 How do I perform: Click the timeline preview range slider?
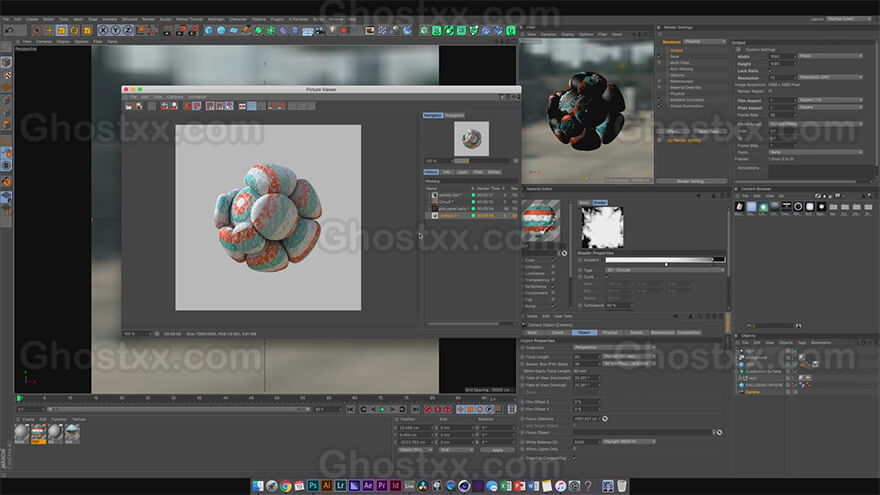178,410
